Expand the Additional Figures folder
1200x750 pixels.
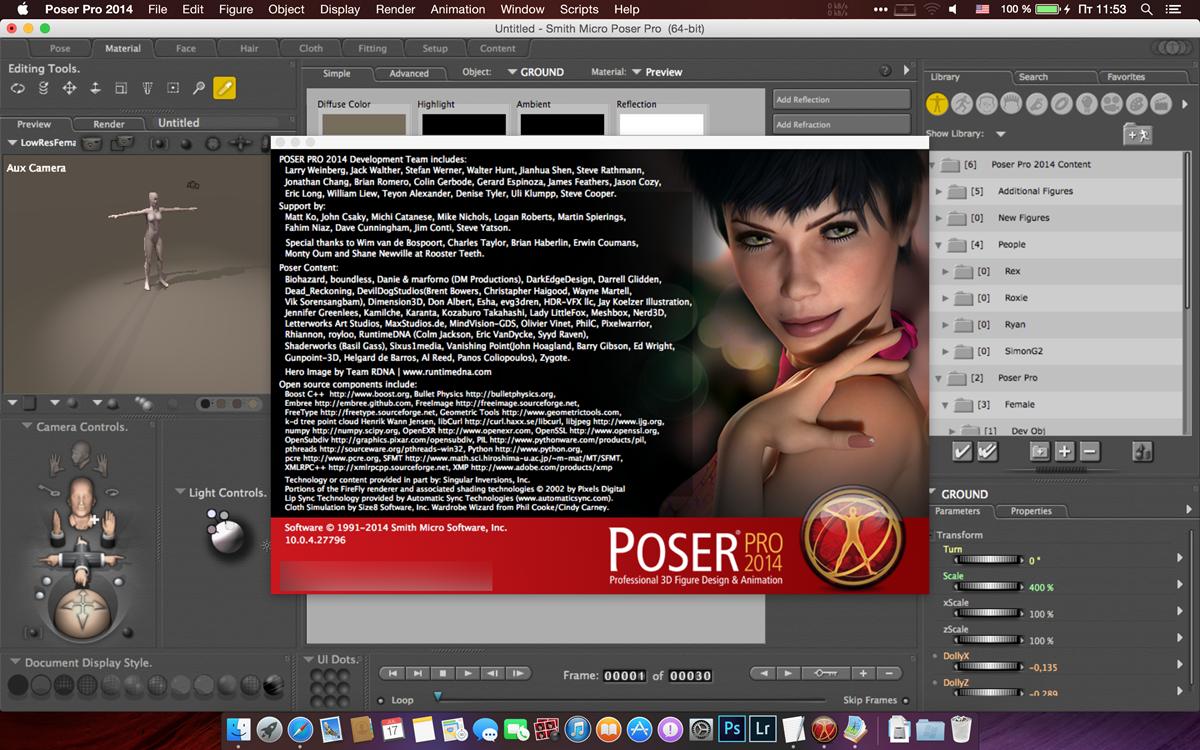tap(939, 191)
